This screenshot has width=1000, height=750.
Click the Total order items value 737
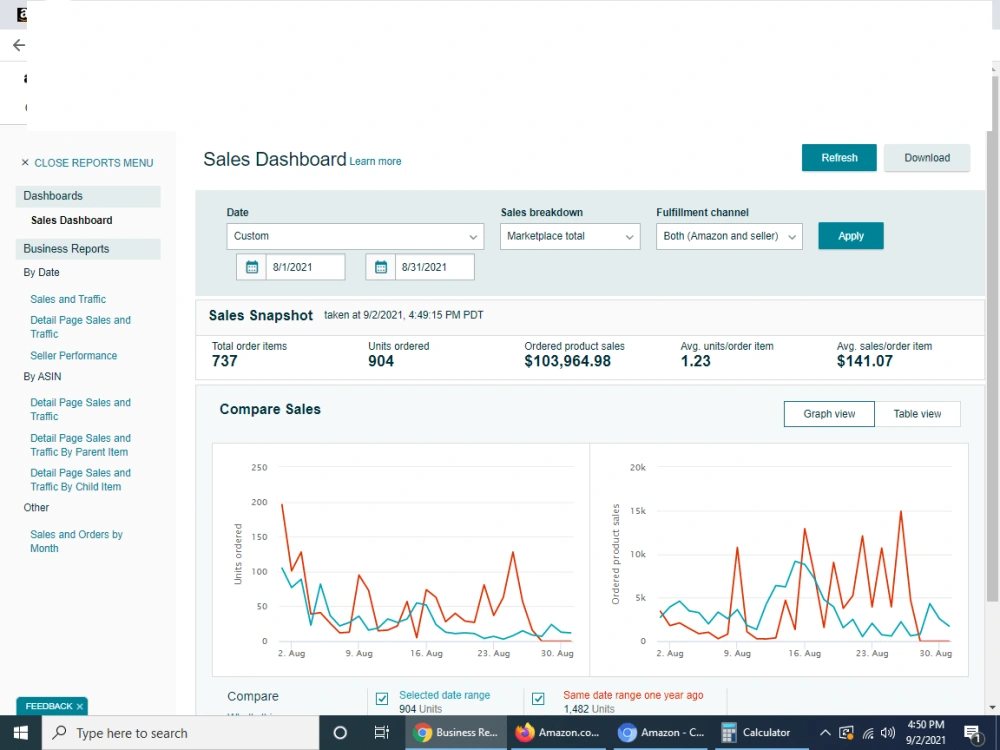pos(224,362)
